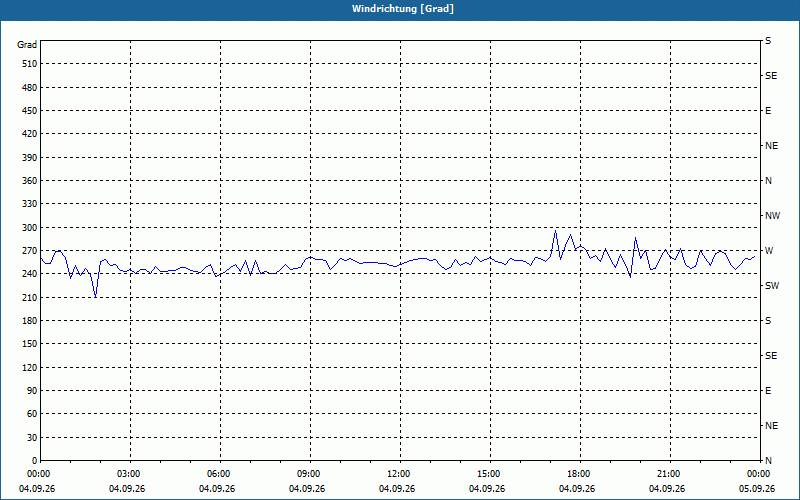The image size is (800, 500).
Task: Select the 00:00 label above 05.09.26
Action: [759, 474]
